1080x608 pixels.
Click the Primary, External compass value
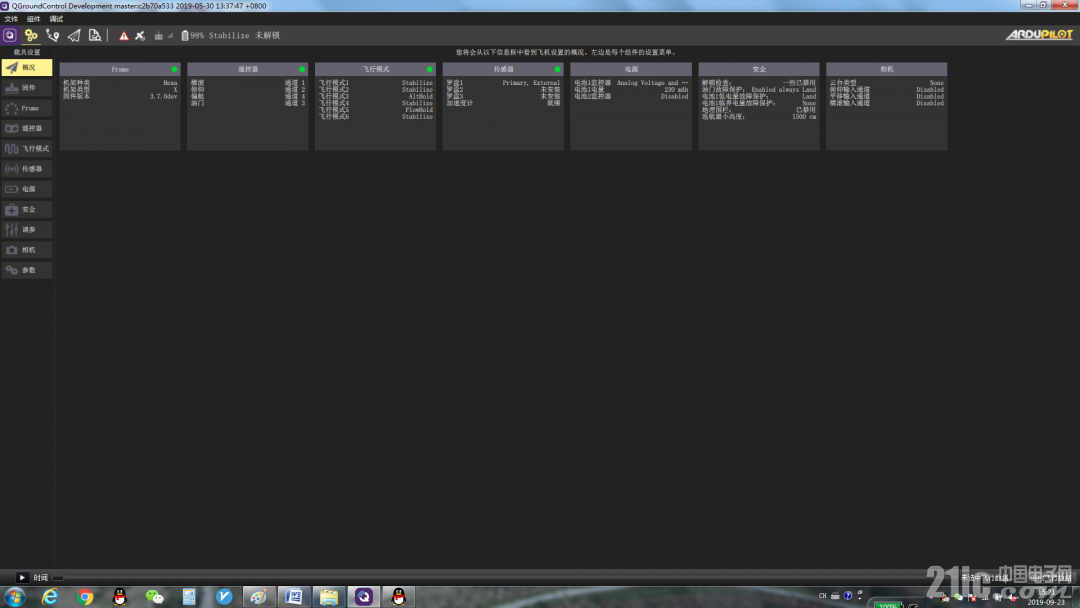pos(531,83)
